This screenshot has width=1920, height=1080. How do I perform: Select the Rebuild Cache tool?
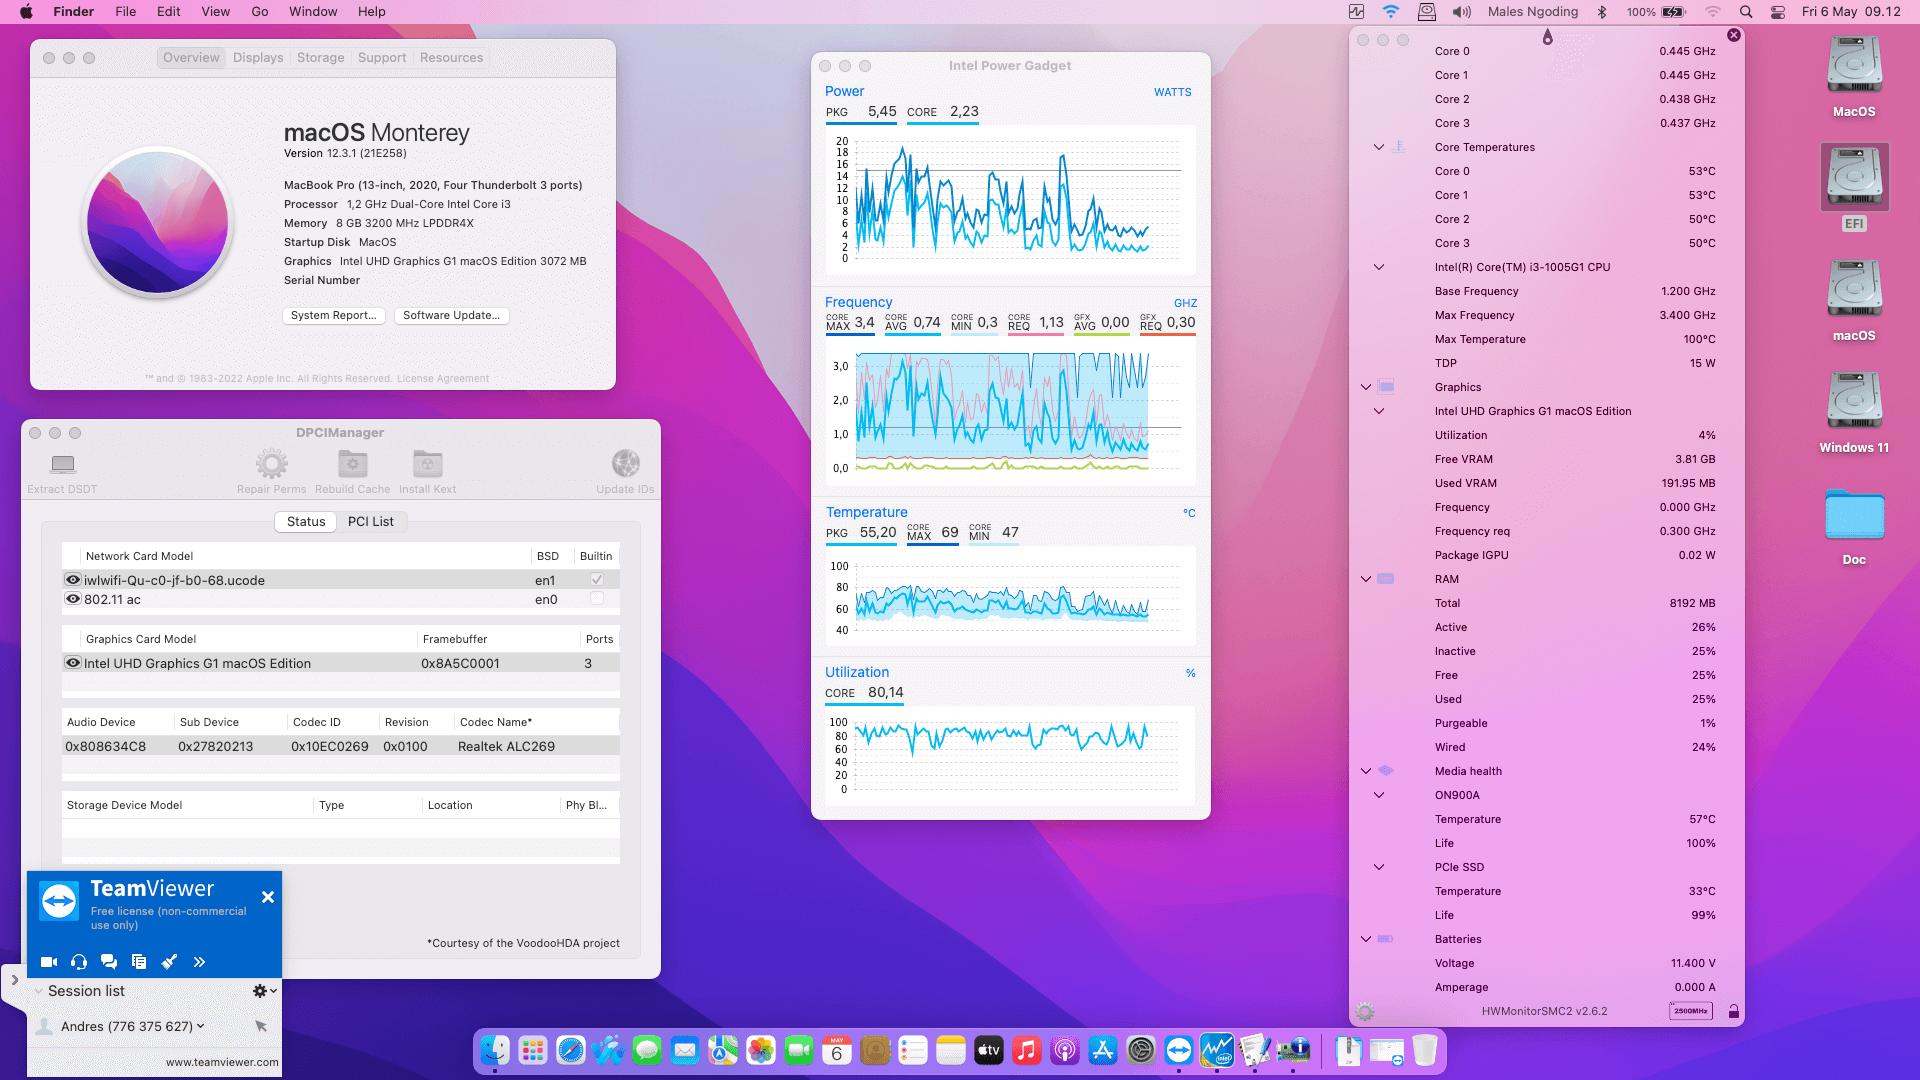tap(352, 463)
